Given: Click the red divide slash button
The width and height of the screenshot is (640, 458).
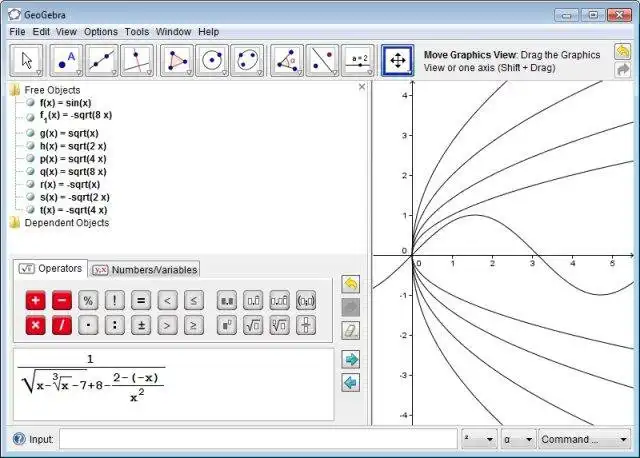Looking at the screenshot, I should coord(62,325).
